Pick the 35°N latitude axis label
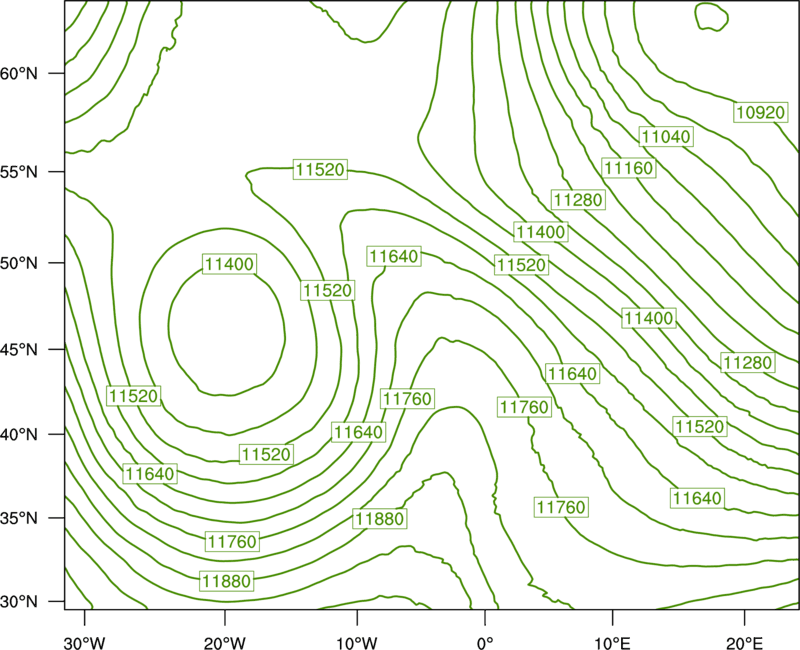Image resolution: width=800 pixels, height=650 pixels. (19, 518)
